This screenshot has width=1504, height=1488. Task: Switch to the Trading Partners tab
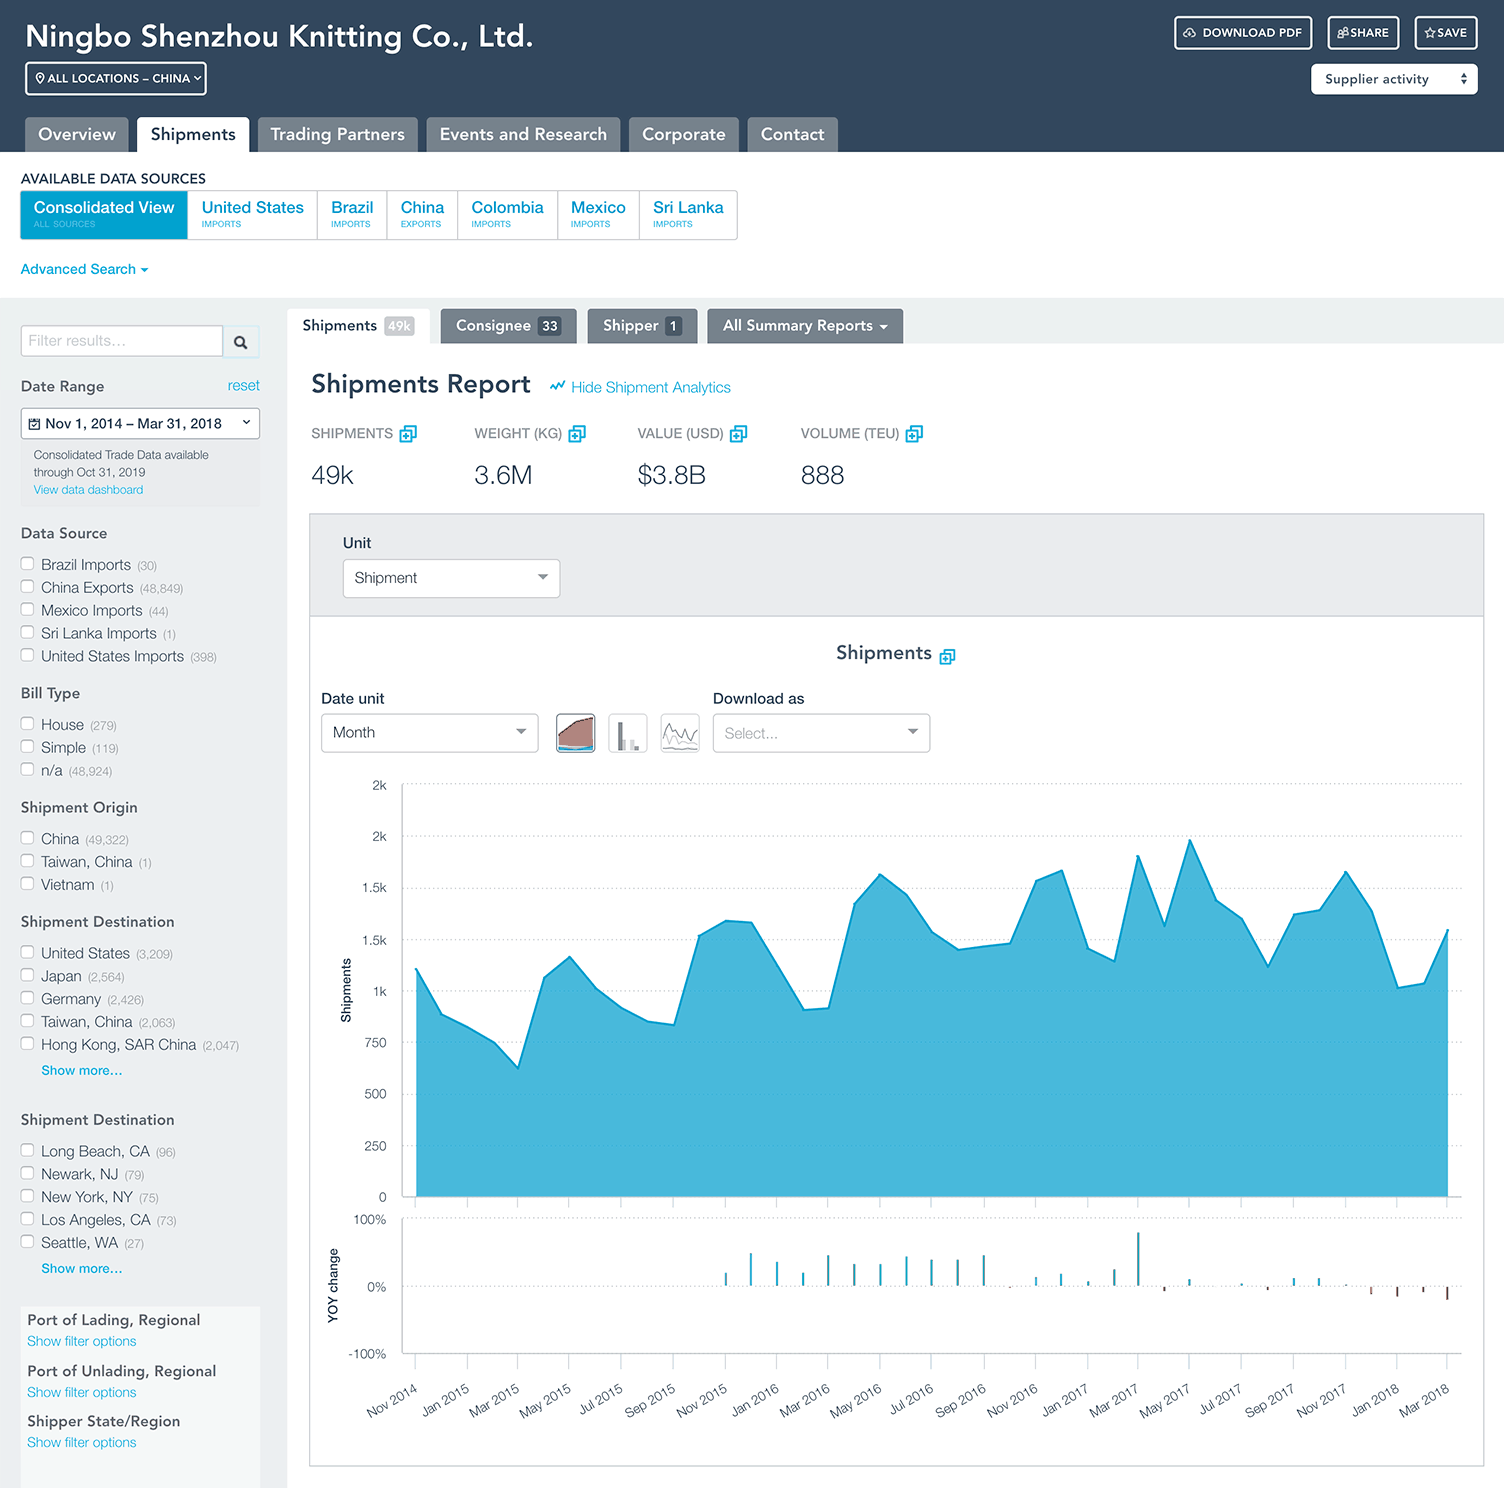[337, 134]
